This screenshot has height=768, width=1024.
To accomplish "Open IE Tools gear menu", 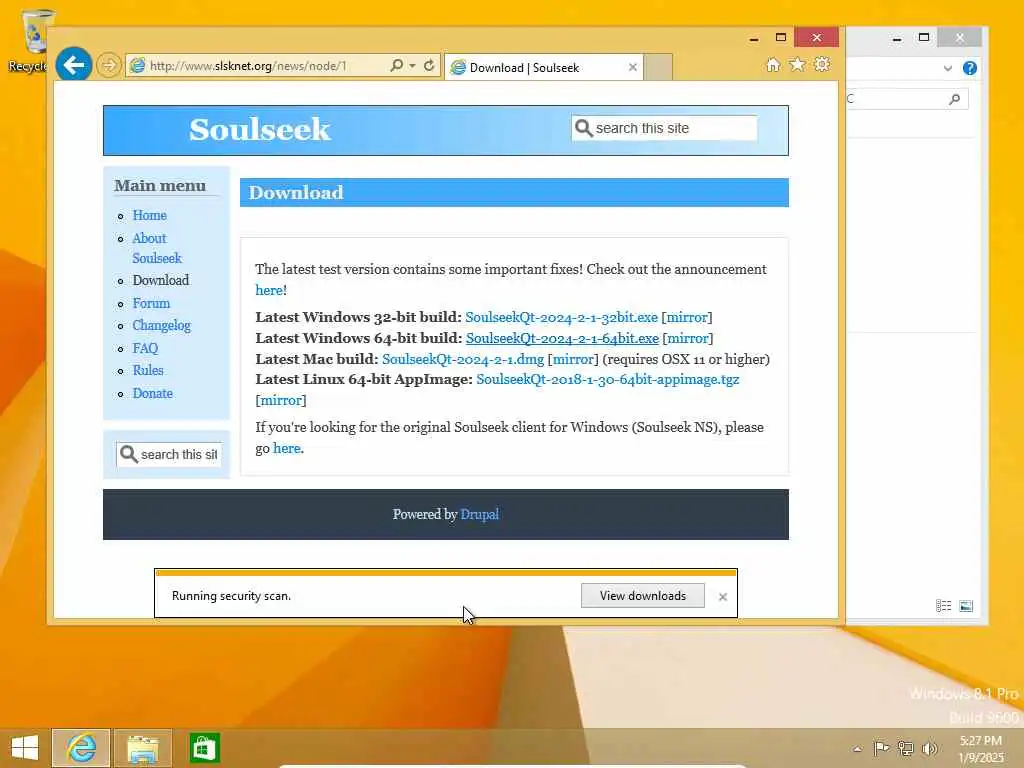I will (822, 65).
